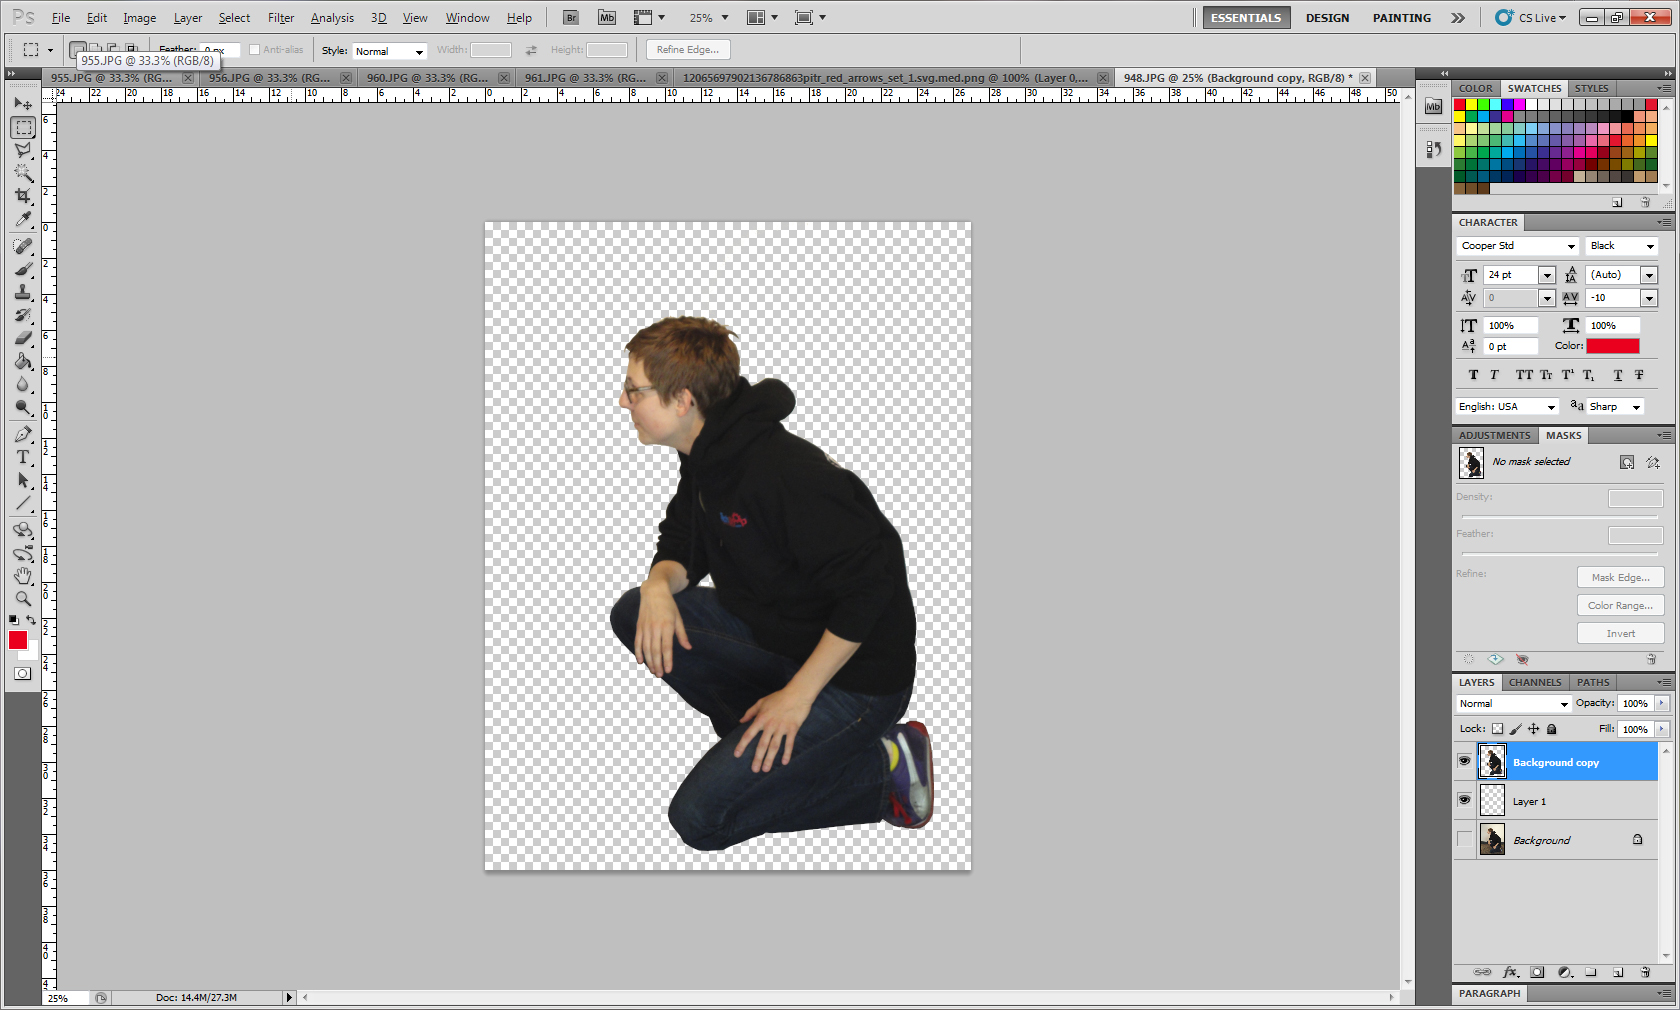The image size is (1680, 1010).
Task: Switch to the Design workspace
Action: (x=1327, y=18)
